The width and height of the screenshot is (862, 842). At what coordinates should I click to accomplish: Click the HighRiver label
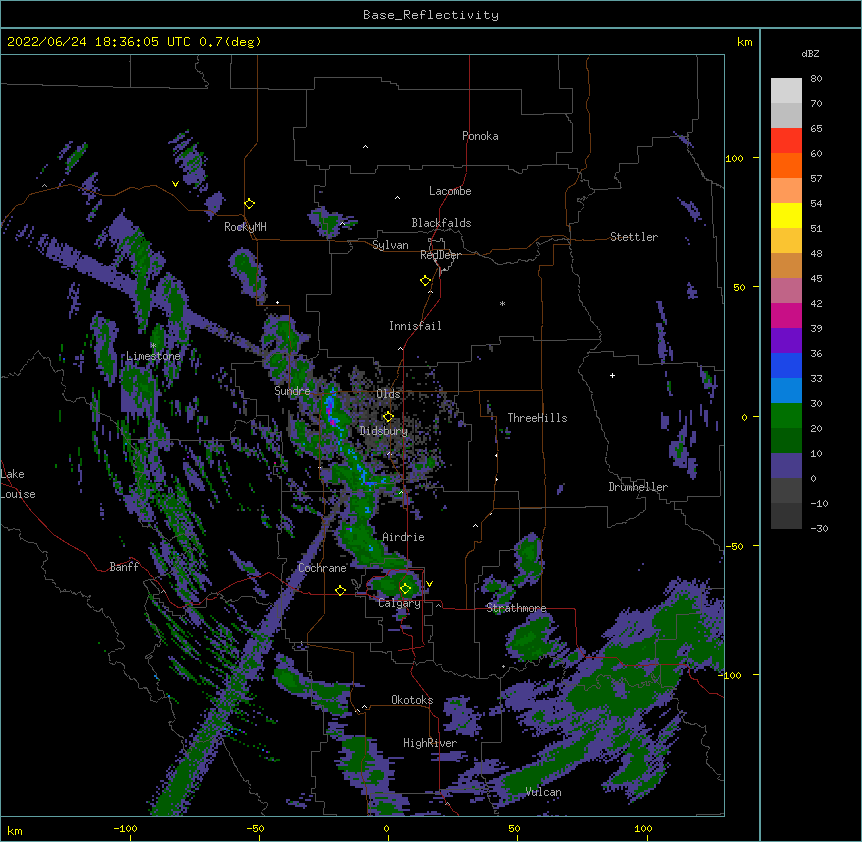pos(430,743)
